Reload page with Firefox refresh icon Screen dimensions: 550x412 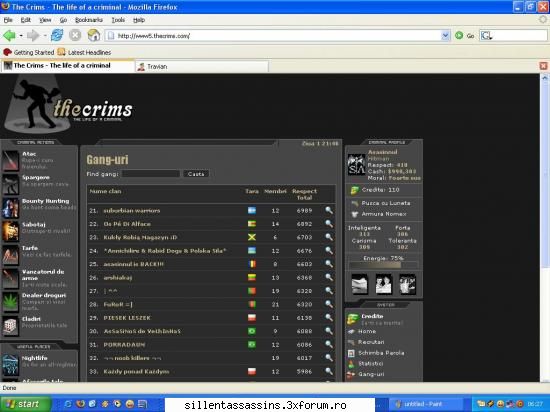pos(57,35)
